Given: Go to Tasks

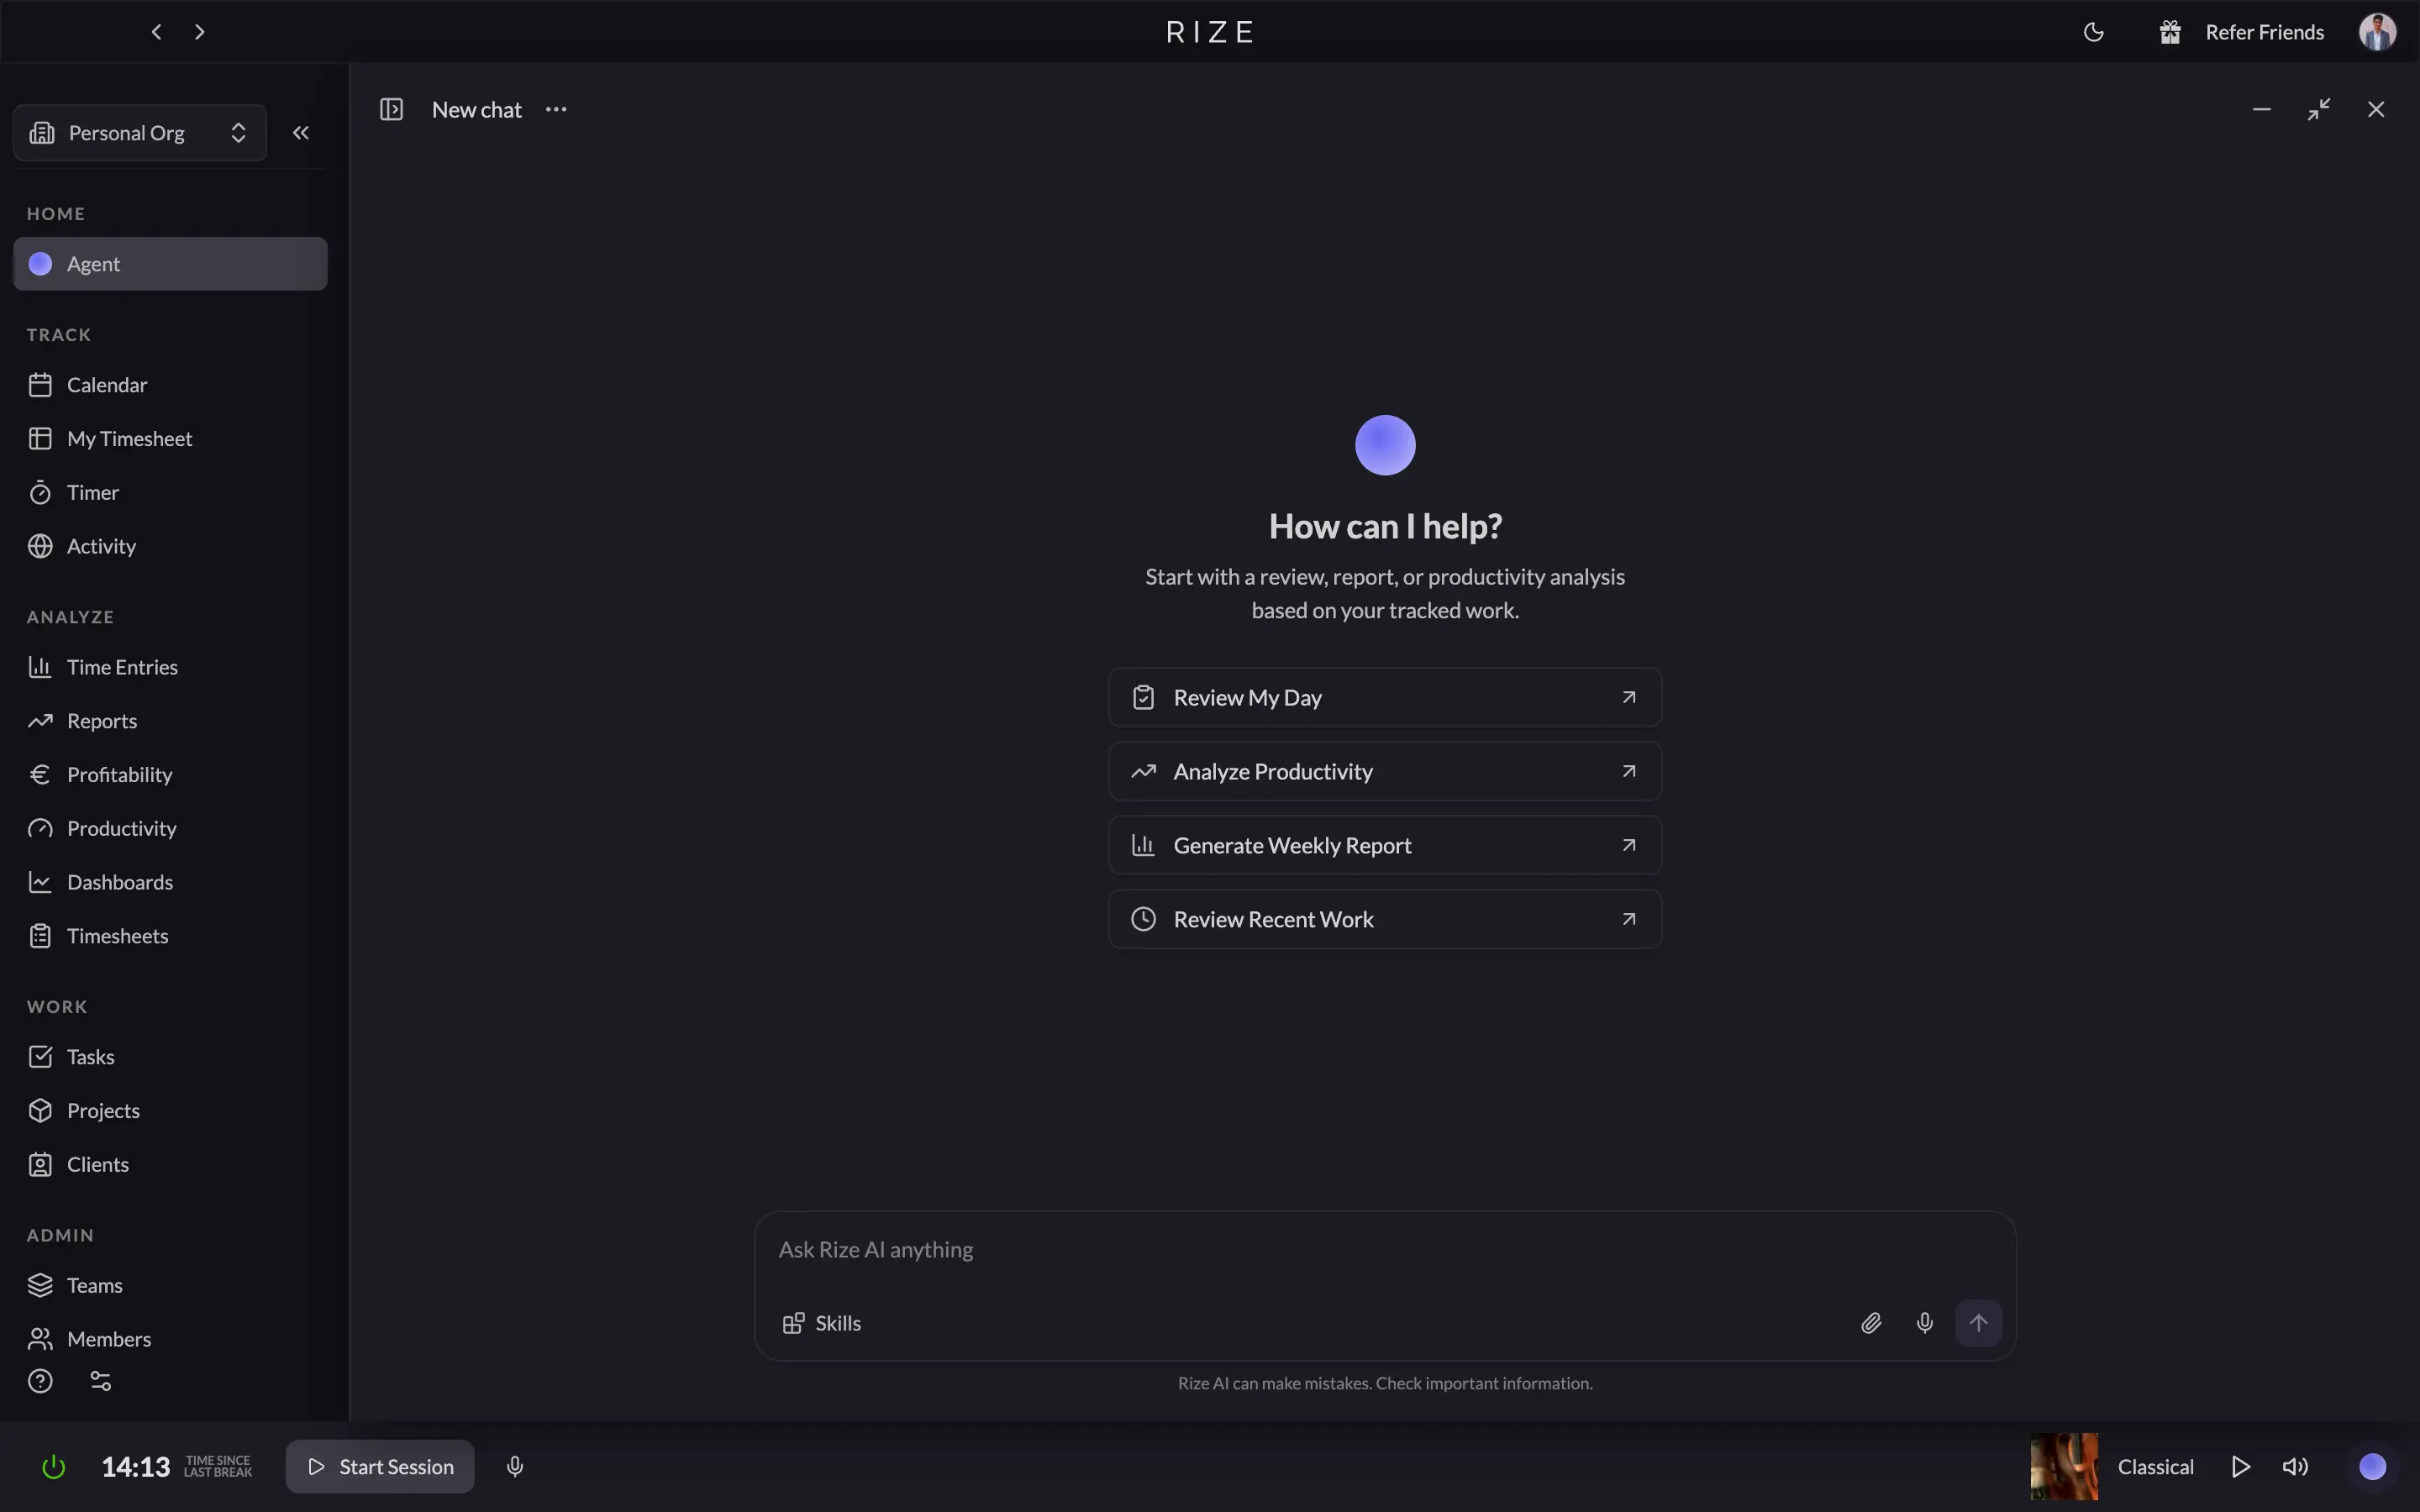Looking at the screenshot, I should (x=170, y=1057).
